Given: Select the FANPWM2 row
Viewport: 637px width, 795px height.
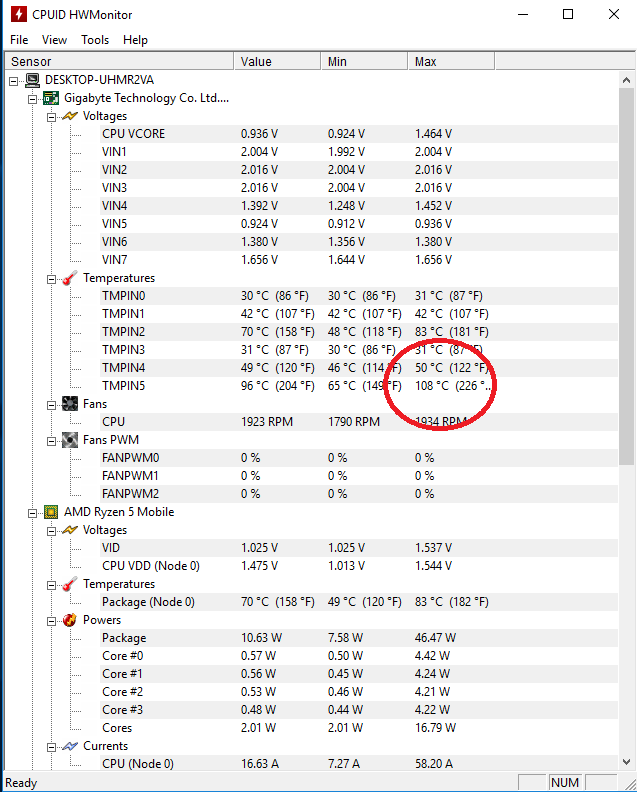Looking at the screenshot, I should [x=359, y=494].
